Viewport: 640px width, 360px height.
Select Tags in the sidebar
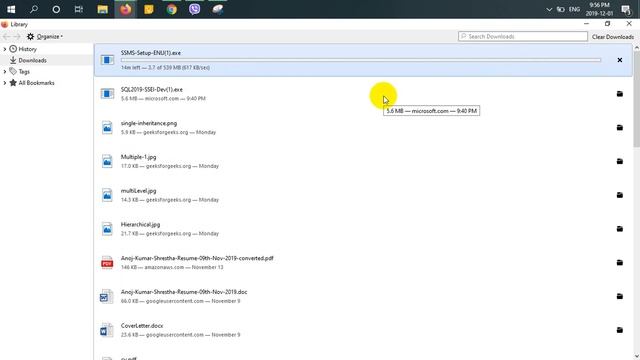[24, 72]
